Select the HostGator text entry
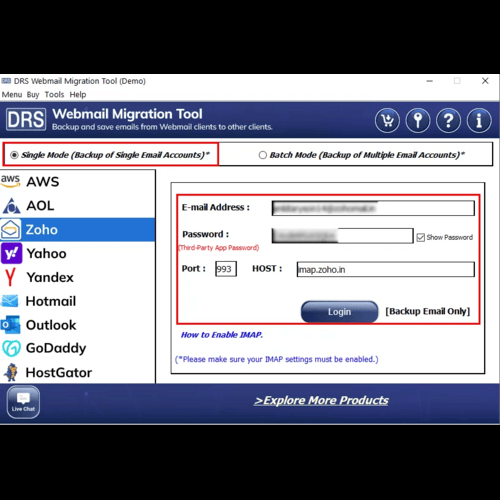This screenshot has height=500, width=500. [x=59, y=373]
